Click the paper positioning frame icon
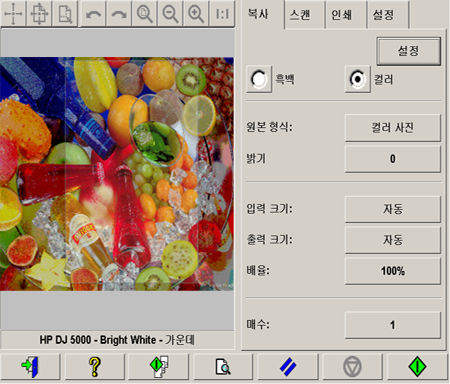 click(39, 13)
